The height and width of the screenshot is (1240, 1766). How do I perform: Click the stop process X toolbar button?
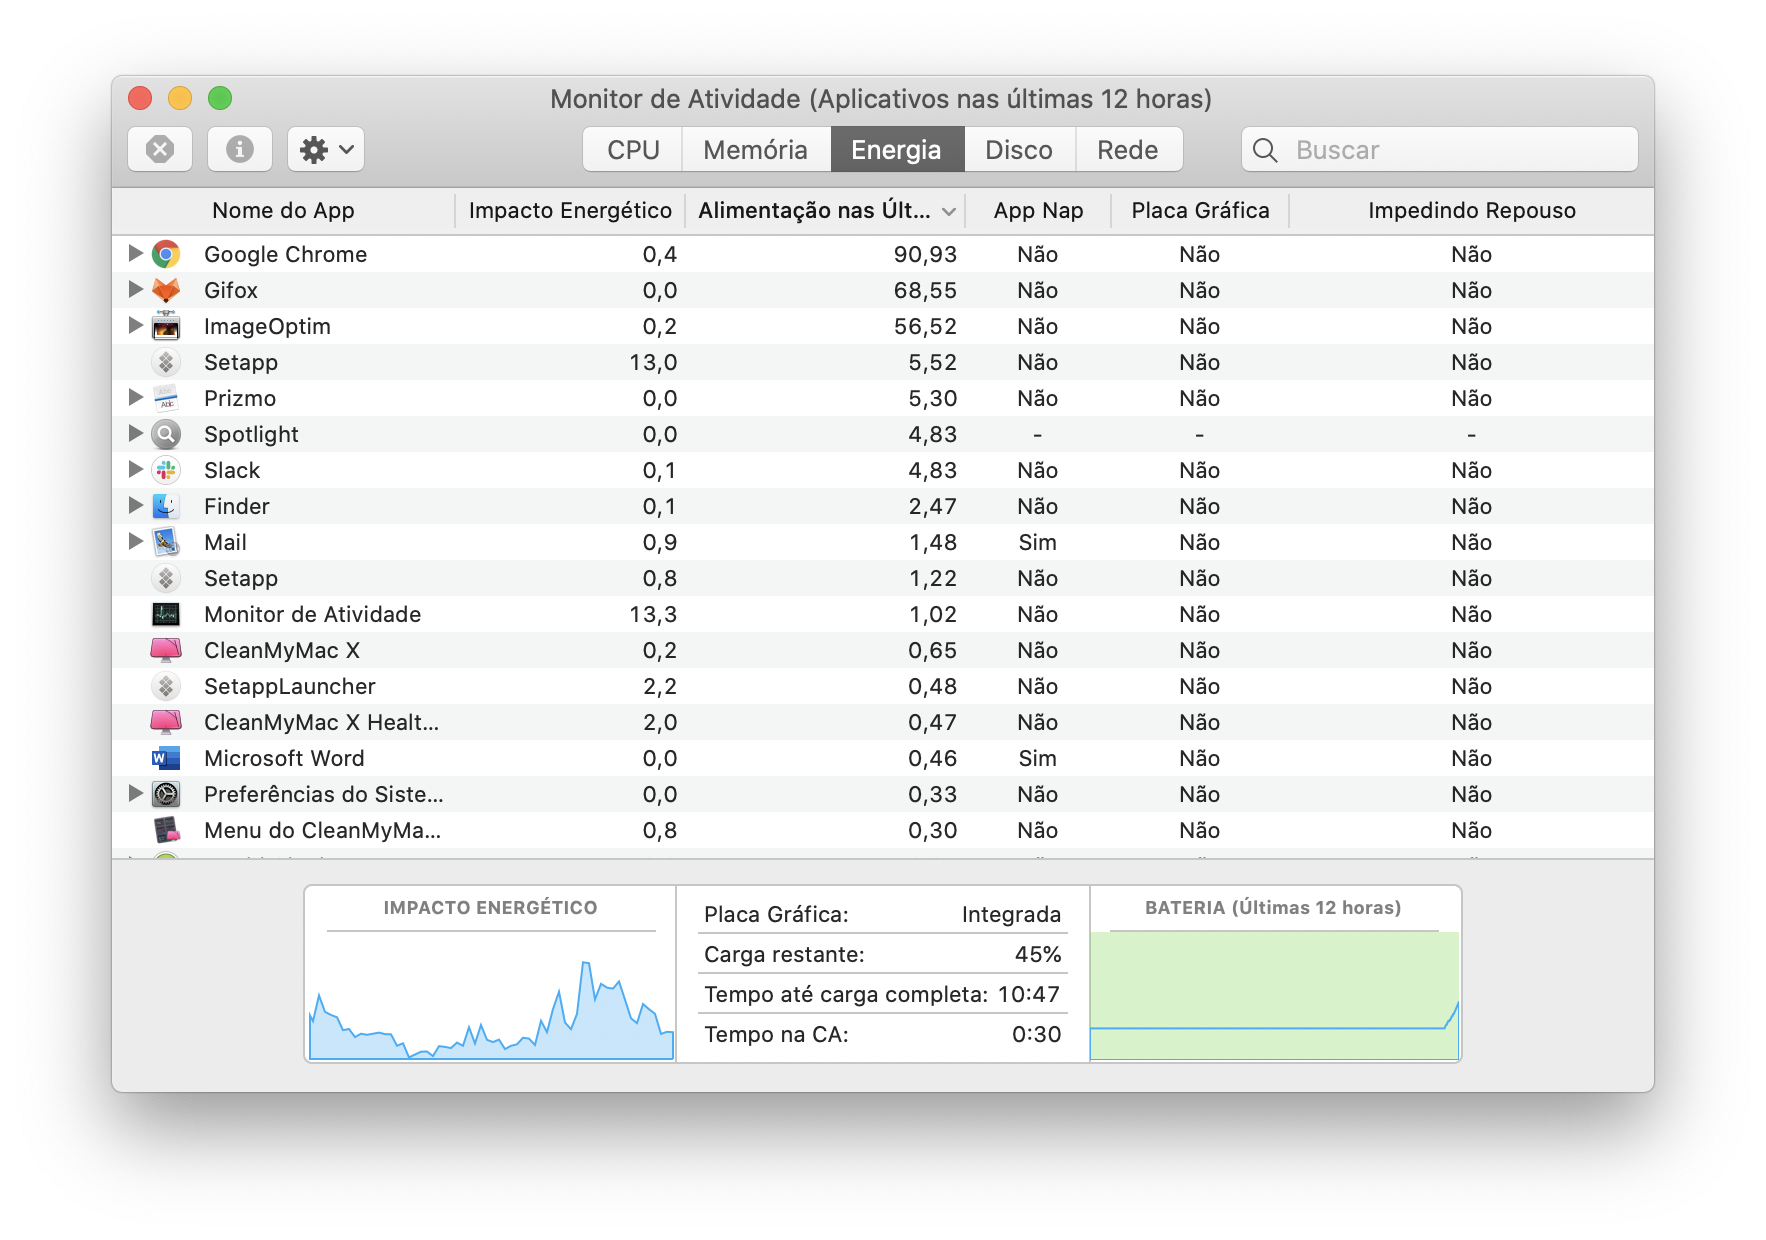(x=160, y=149)
